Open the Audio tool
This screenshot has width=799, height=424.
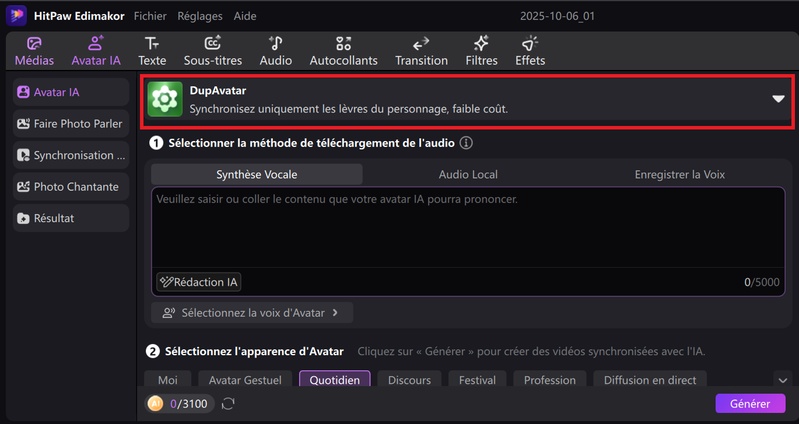pos(275,51)
